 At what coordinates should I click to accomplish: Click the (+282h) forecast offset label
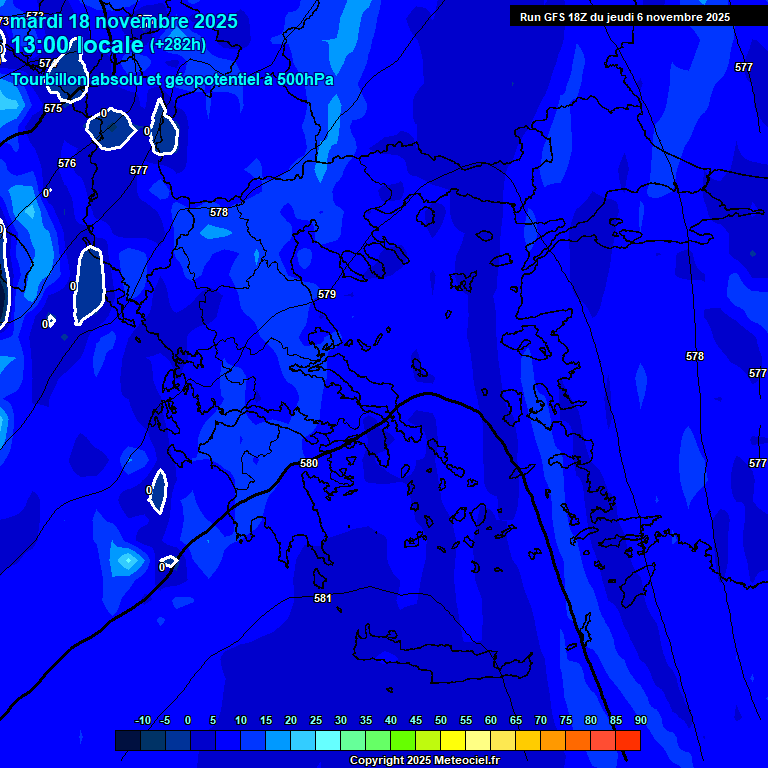tap(178, 45)
